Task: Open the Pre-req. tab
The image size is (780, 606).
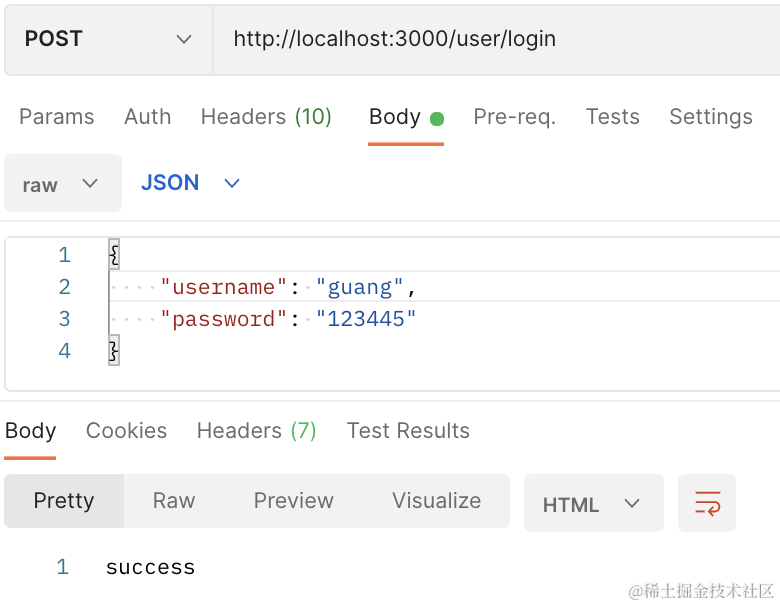Action: click(x=514, y=117)
